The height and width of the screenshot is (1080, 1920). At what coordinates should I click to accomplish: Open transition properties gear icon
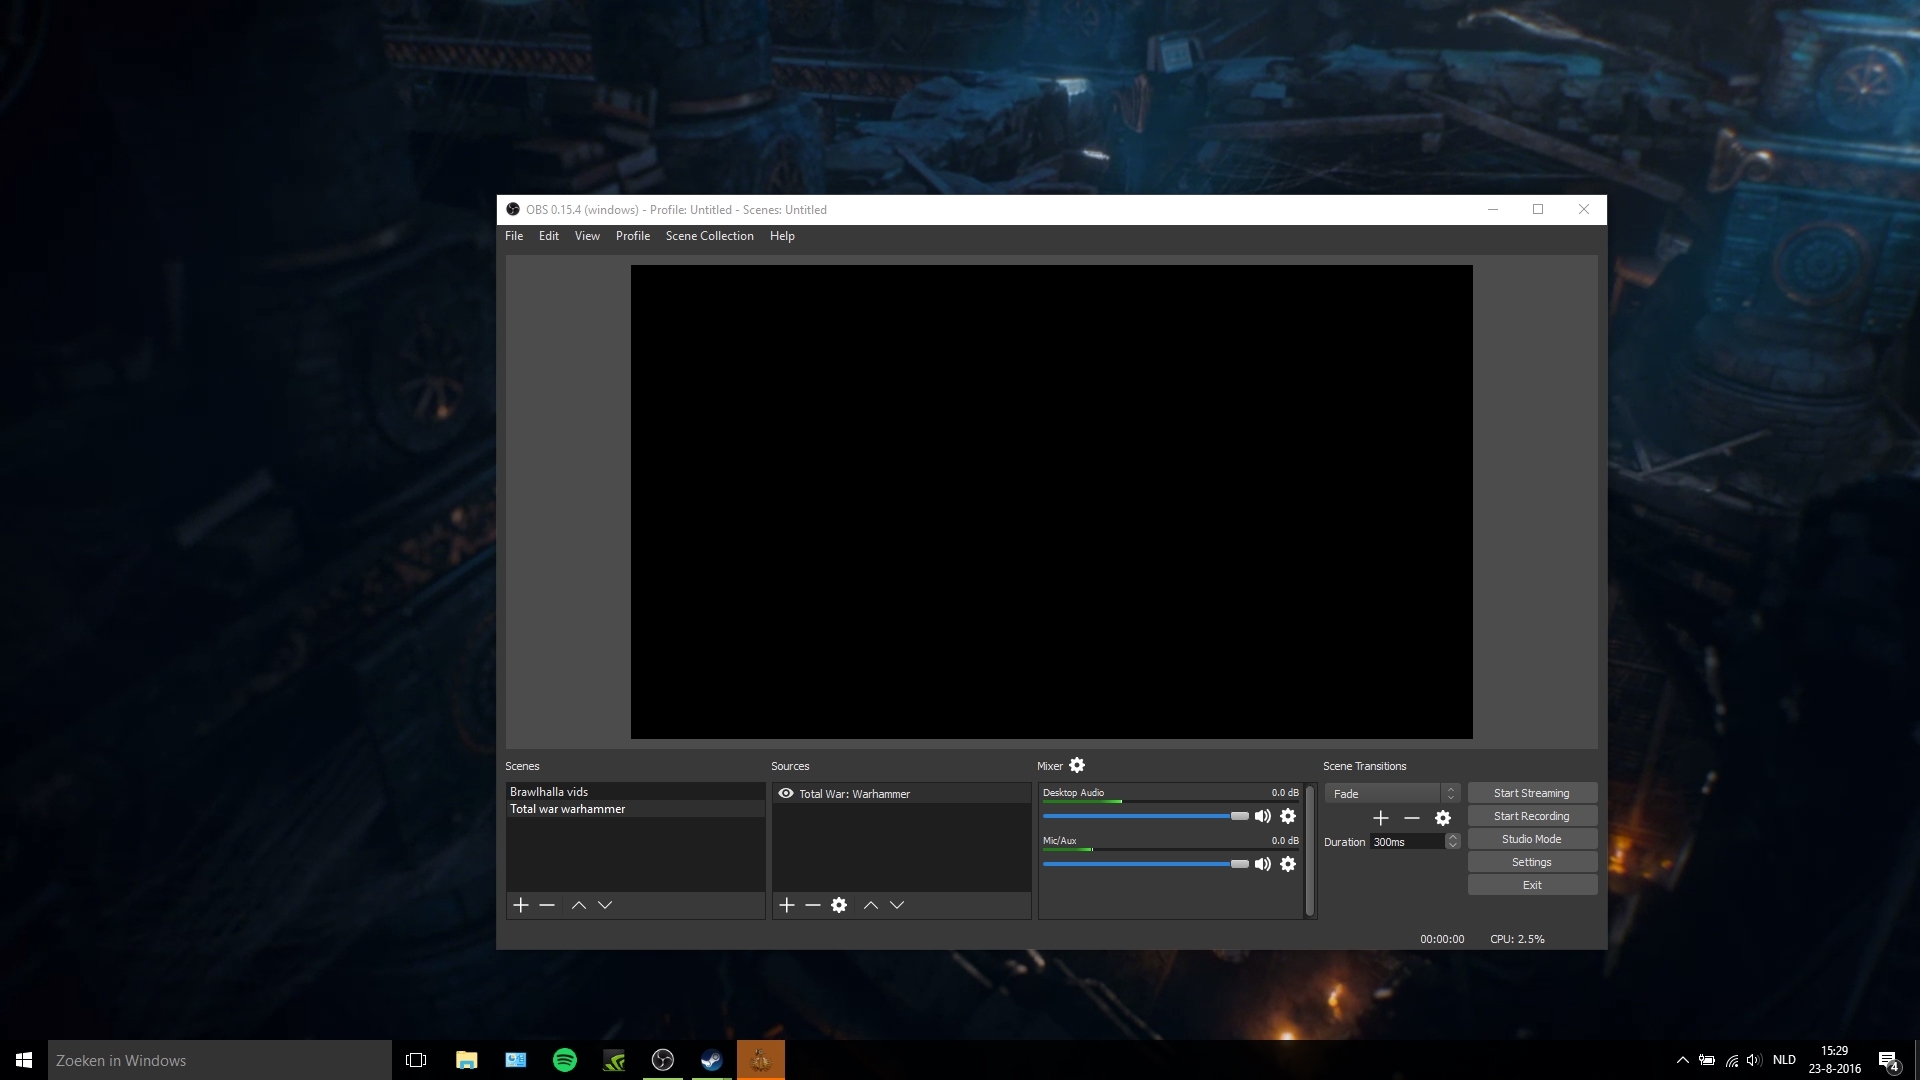(x=1443, y=818)
